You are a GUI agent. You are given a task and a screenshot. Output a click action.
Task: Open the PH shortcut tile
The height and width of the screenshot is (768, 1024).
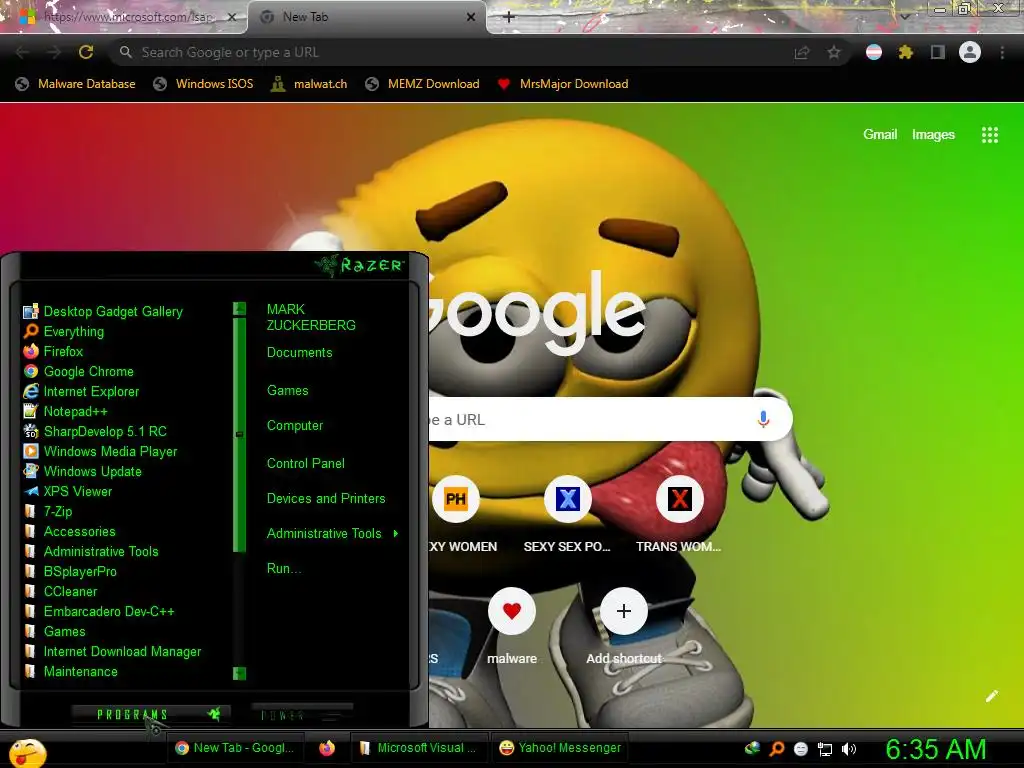455,499
